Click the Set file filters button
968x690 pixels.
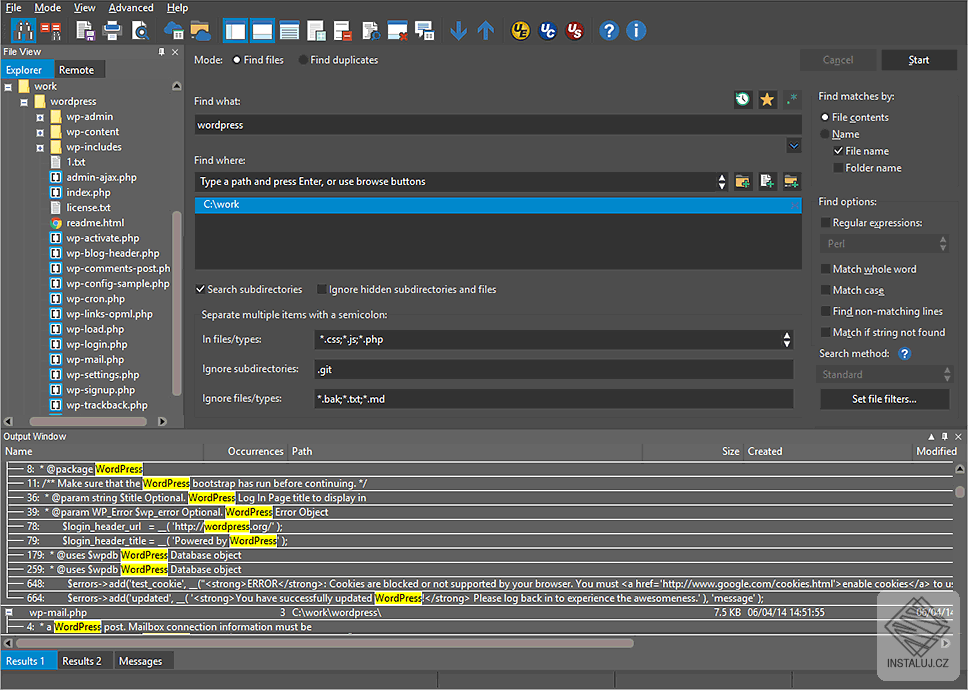pos(884,399)
